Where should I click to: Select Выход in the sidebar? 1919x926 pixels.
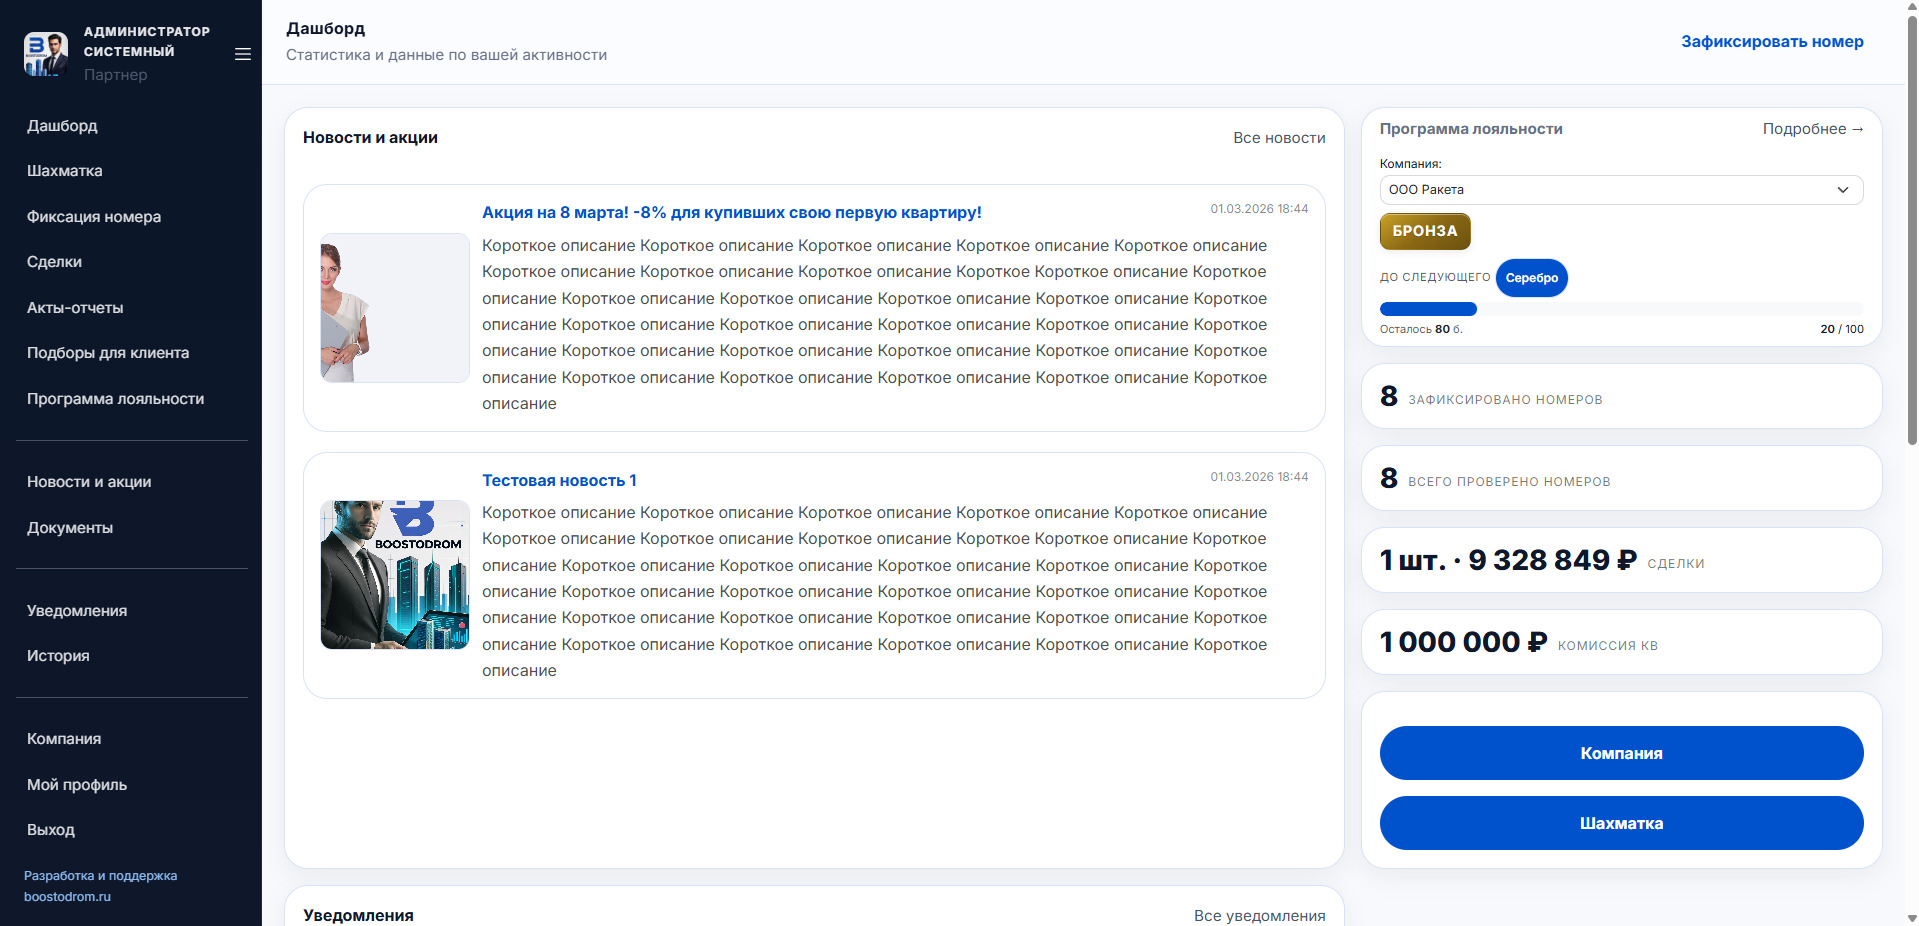click(51, 830)
